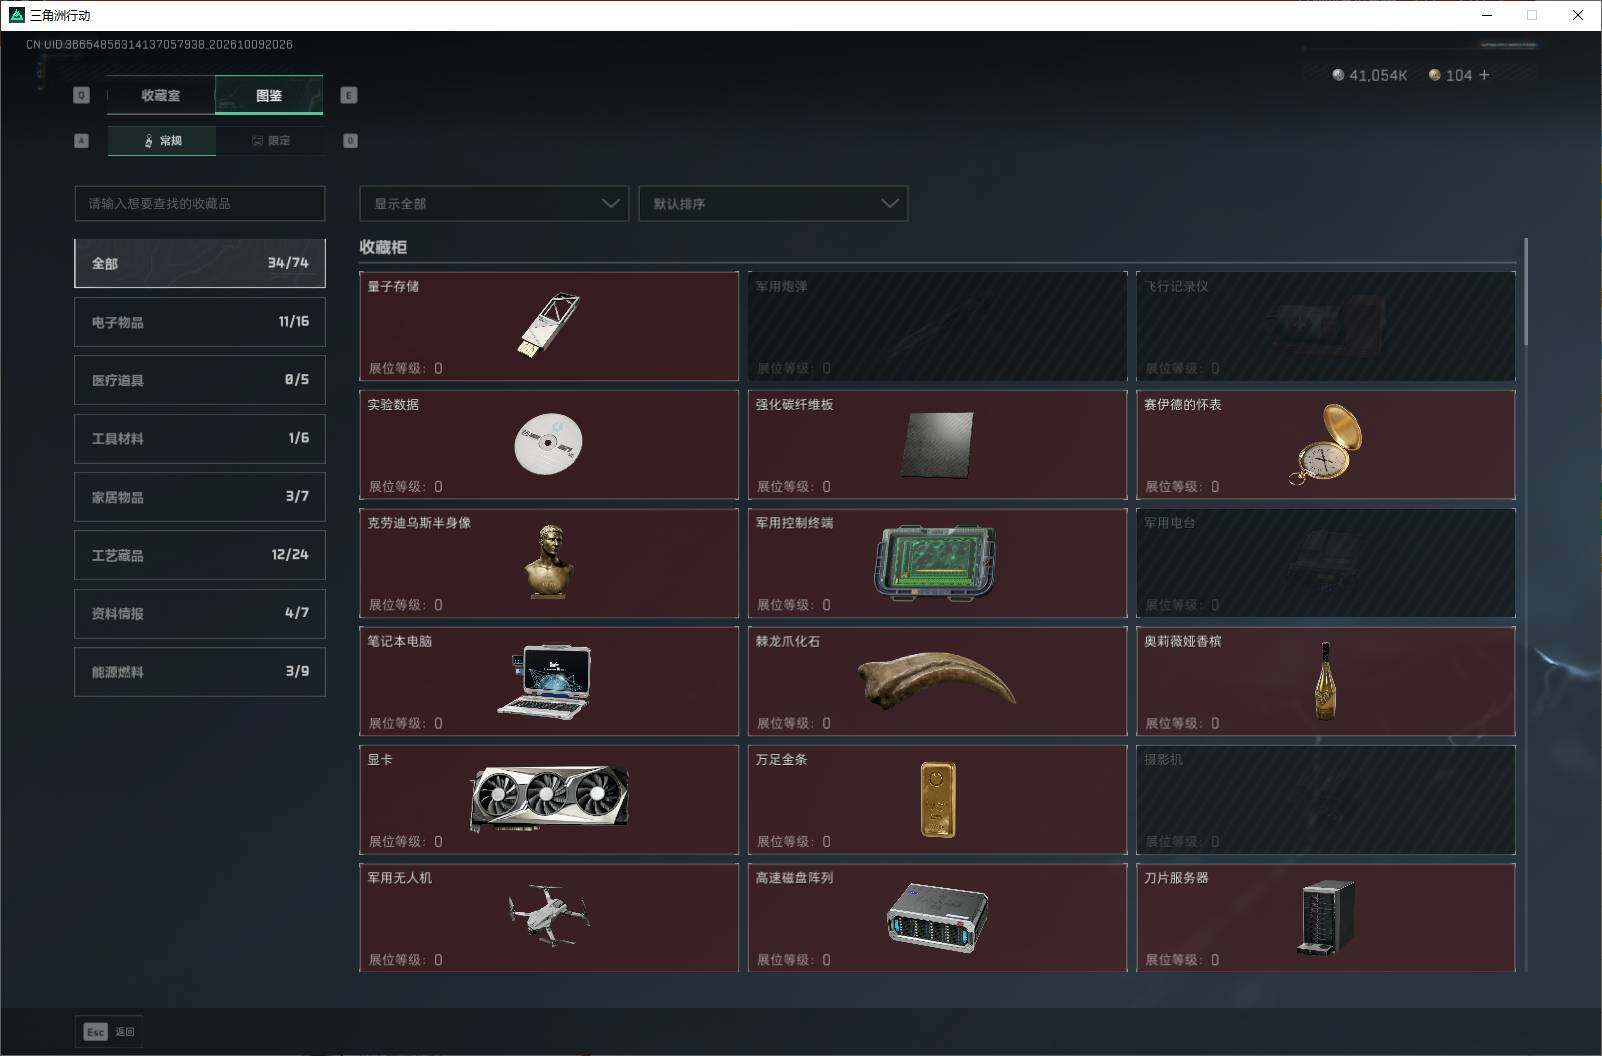
Task: Select the 能源燃料 category
Action: (200, 672)
